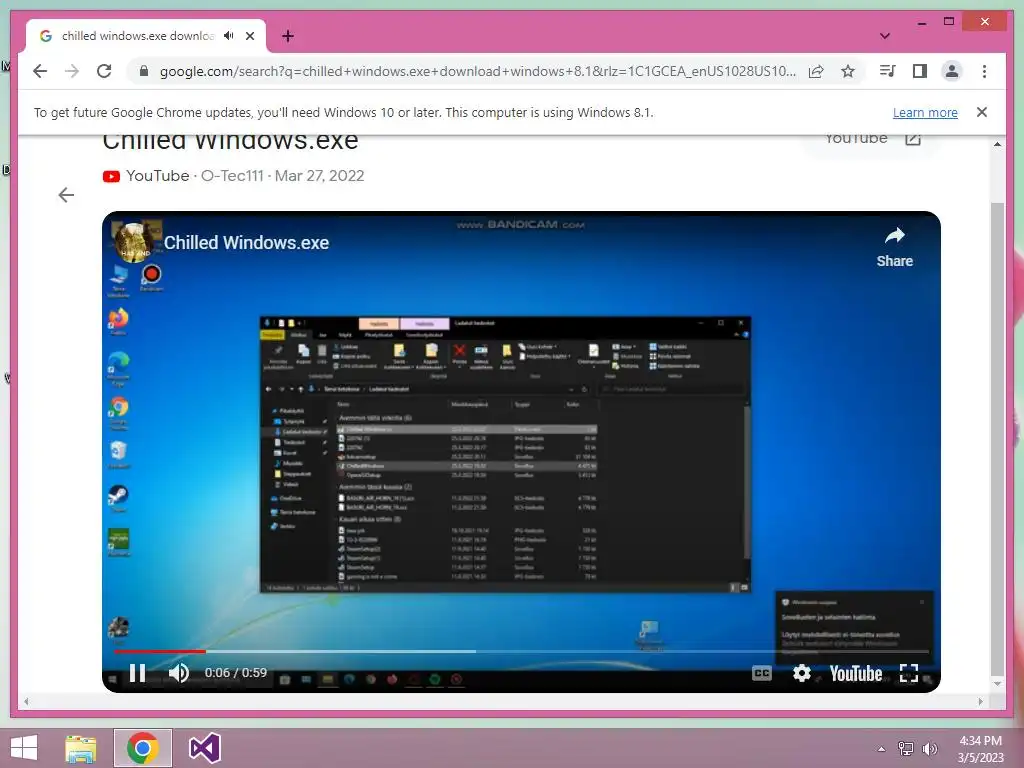Image resolution: width=1024 pixels, height=768 pixels.
Task: Show hidden system tray icons
Action: (x=881, y=749)
